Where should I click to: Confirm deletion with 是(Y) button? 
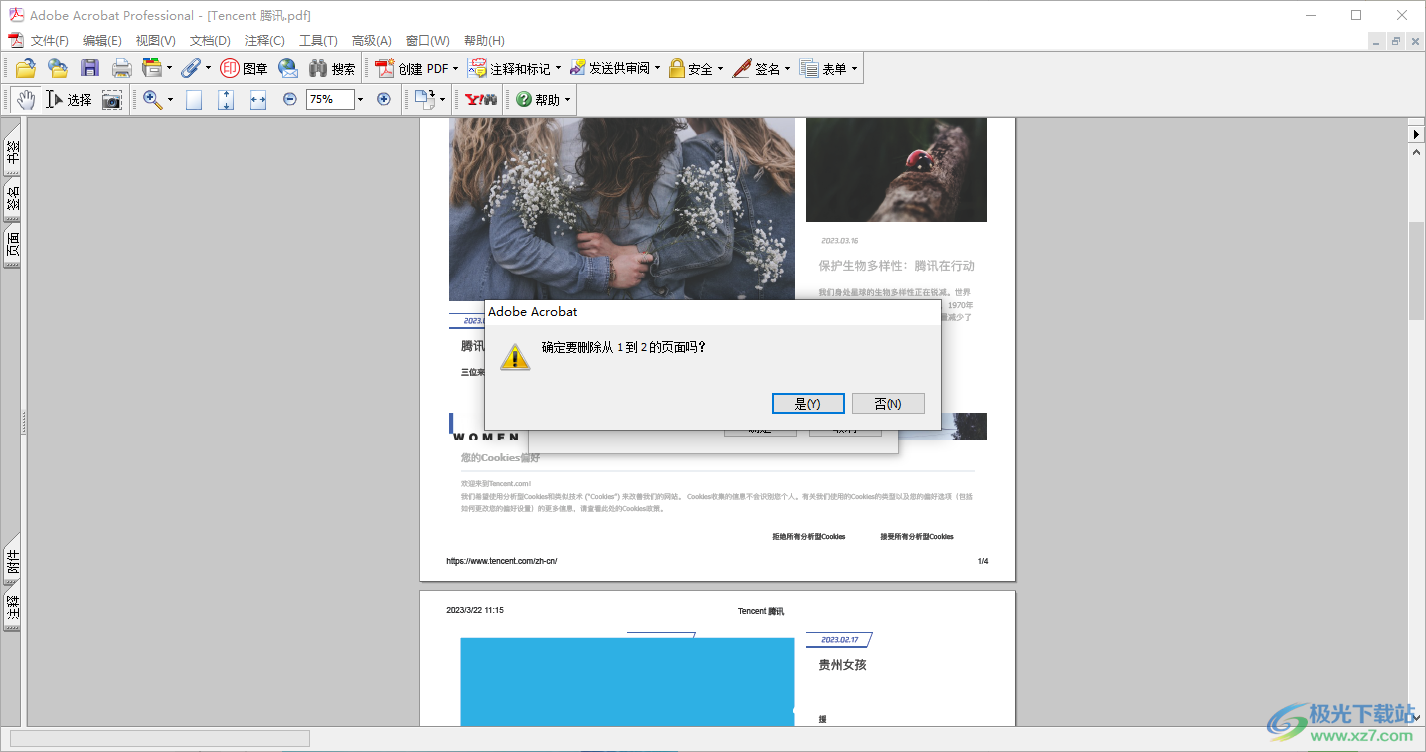[x=808, y=403]
